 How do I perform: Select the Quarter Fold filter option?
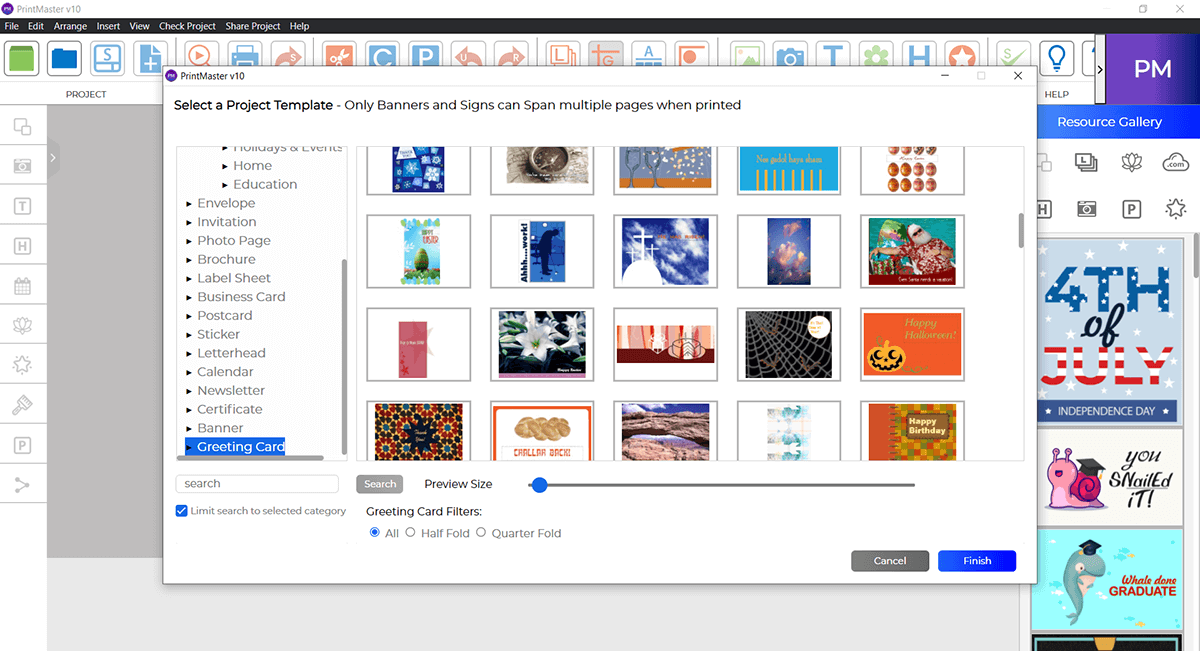[481, 533]
